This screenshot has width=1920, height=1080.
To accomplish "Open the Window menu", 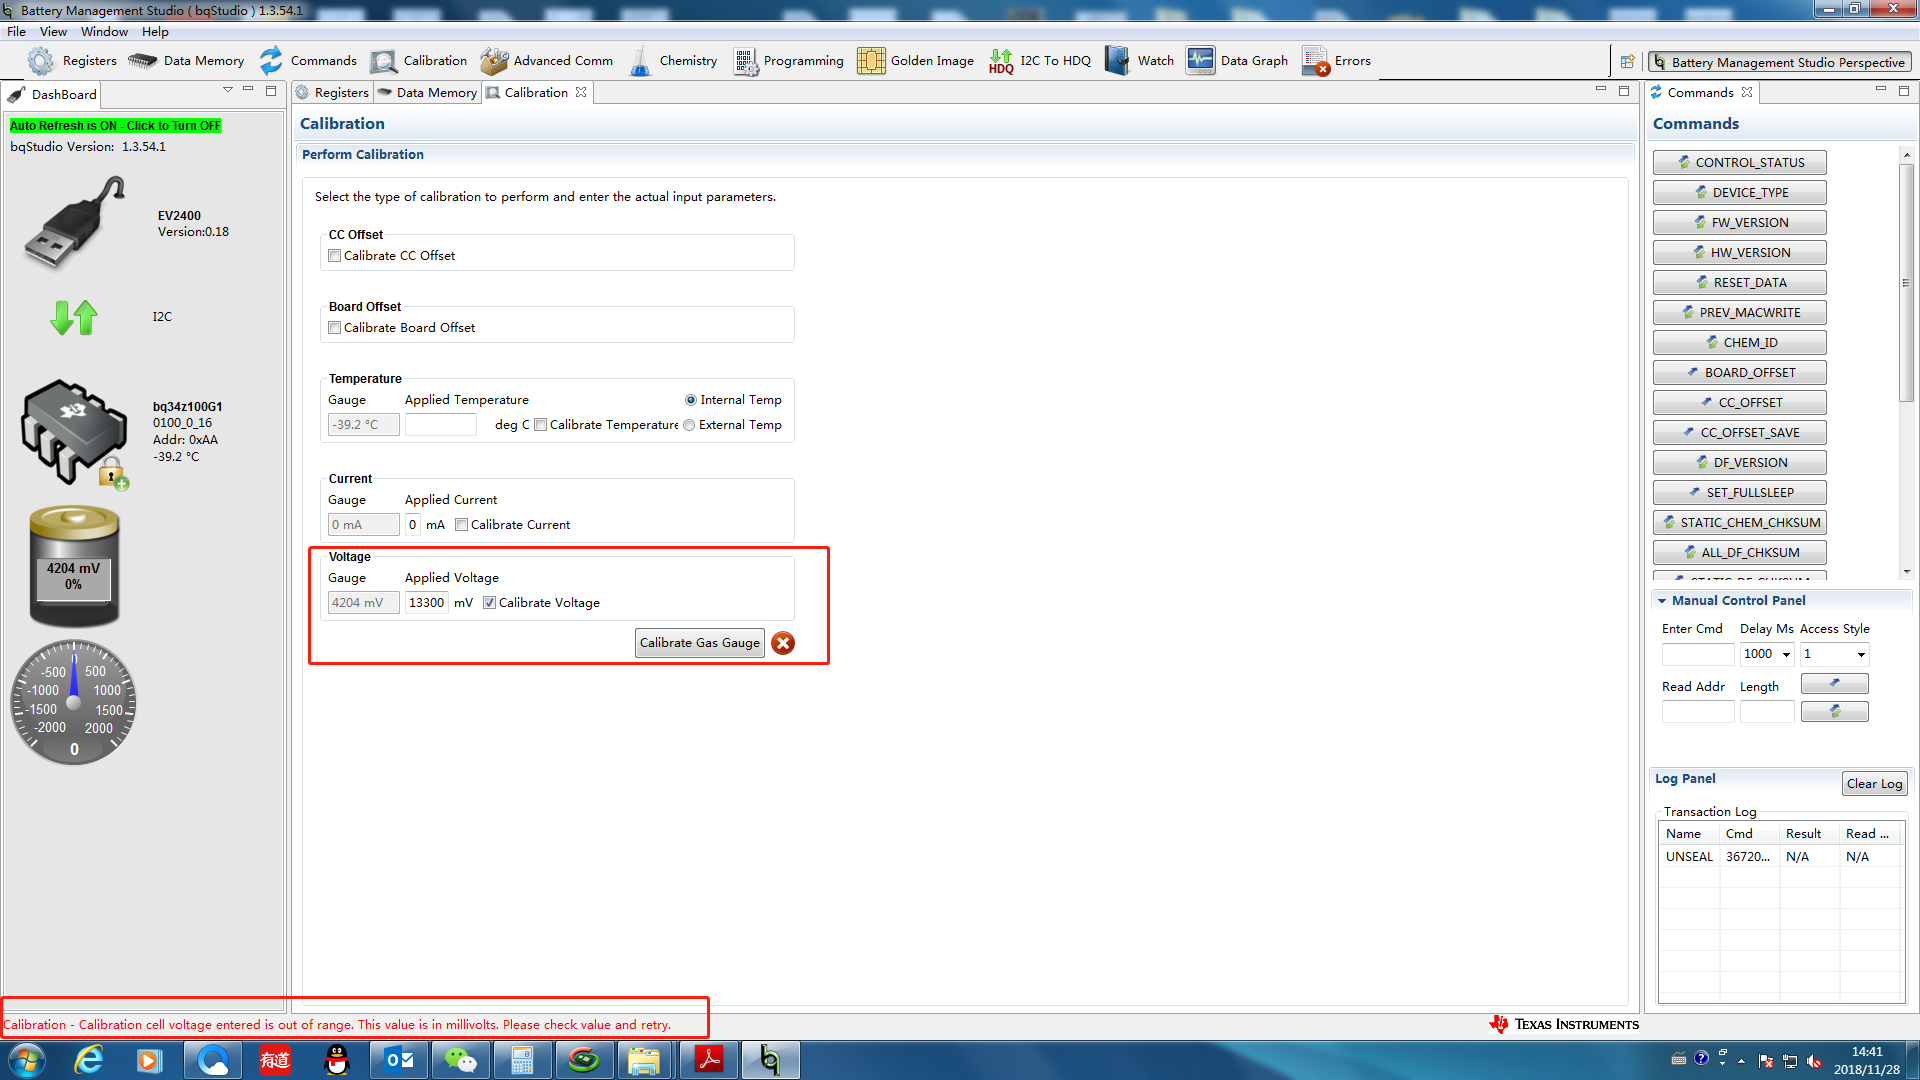I will [x=104, y=32].
